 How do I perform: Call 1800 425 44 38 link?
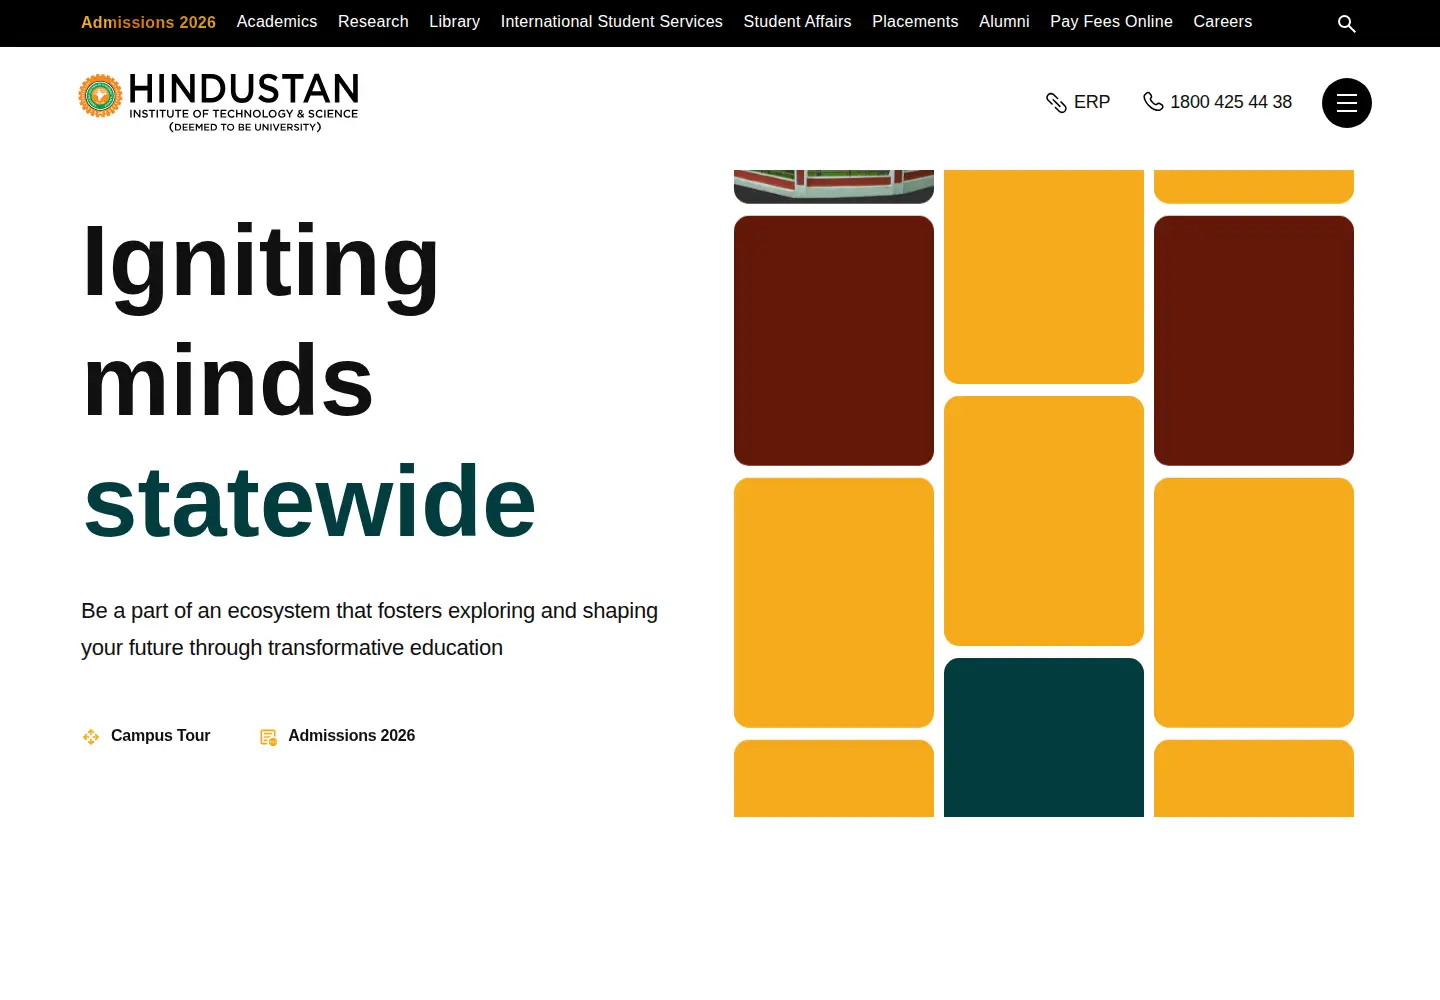(1231, 102)
